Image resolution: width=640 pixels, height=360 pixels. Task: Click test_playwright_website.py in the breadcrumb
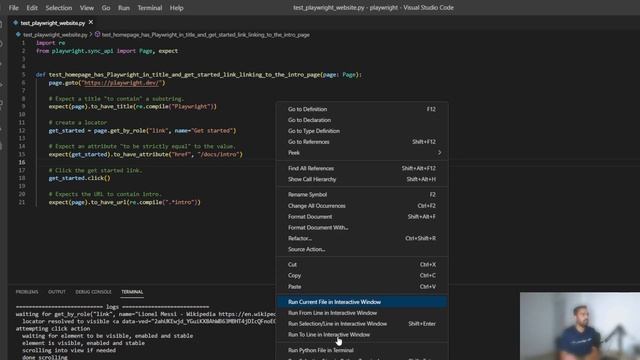pos(56,35)
